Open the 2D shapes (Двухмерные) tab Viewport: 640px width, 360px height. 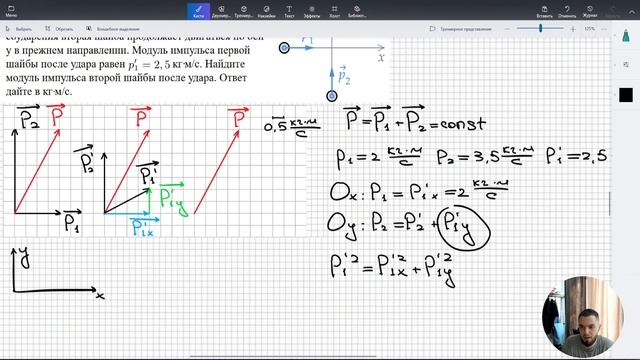pos(221,11)
